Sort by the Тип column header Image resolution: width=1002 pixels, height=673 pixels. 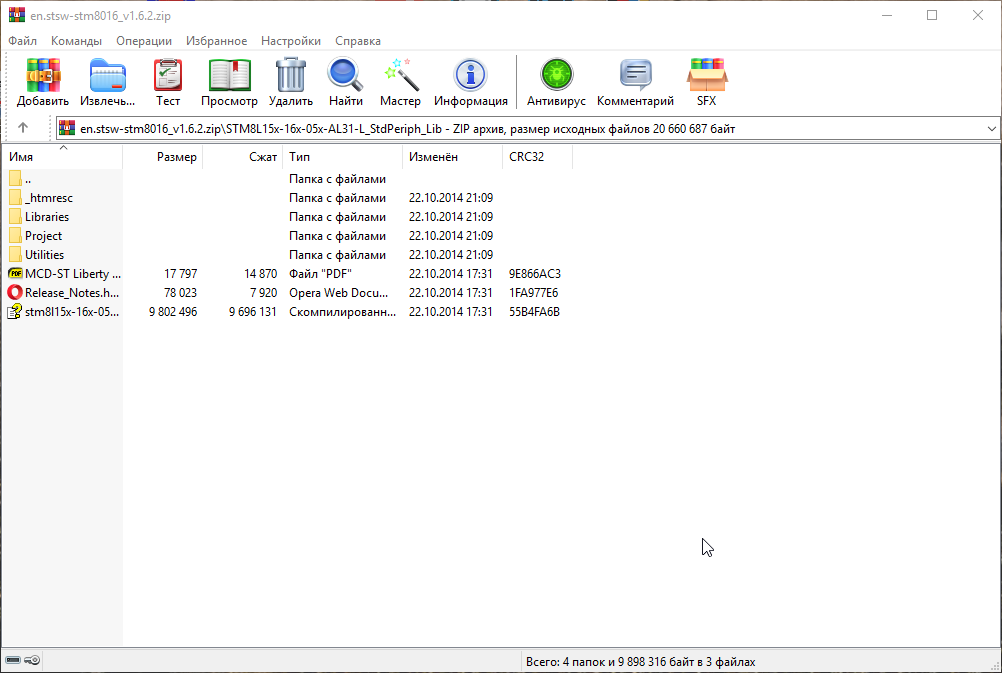tap(343, 157)
